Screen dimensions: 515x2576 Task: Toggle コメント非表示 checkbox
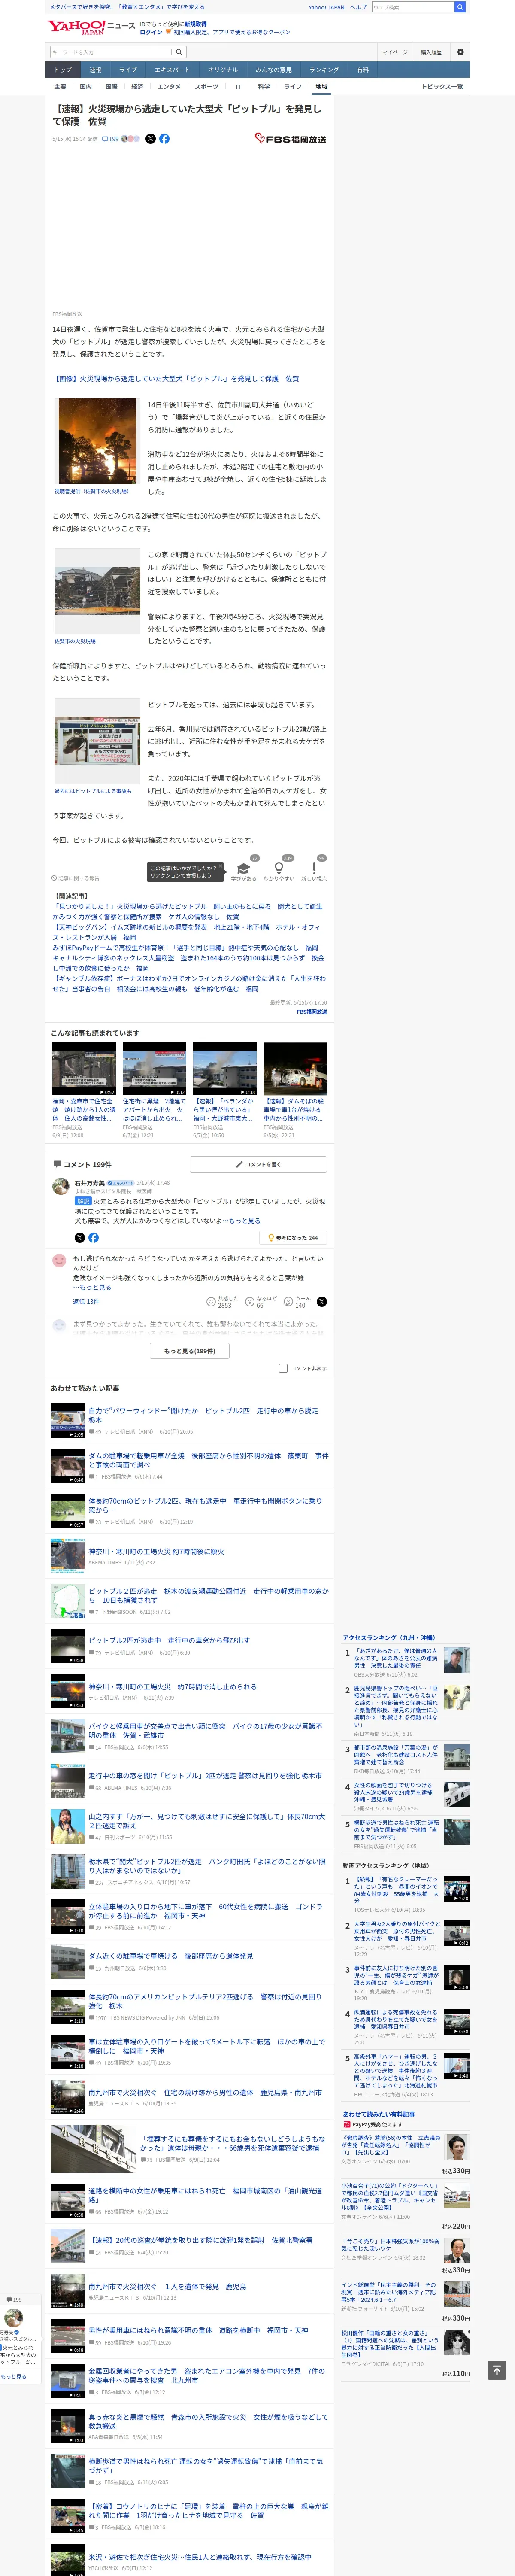[283, 1368]
